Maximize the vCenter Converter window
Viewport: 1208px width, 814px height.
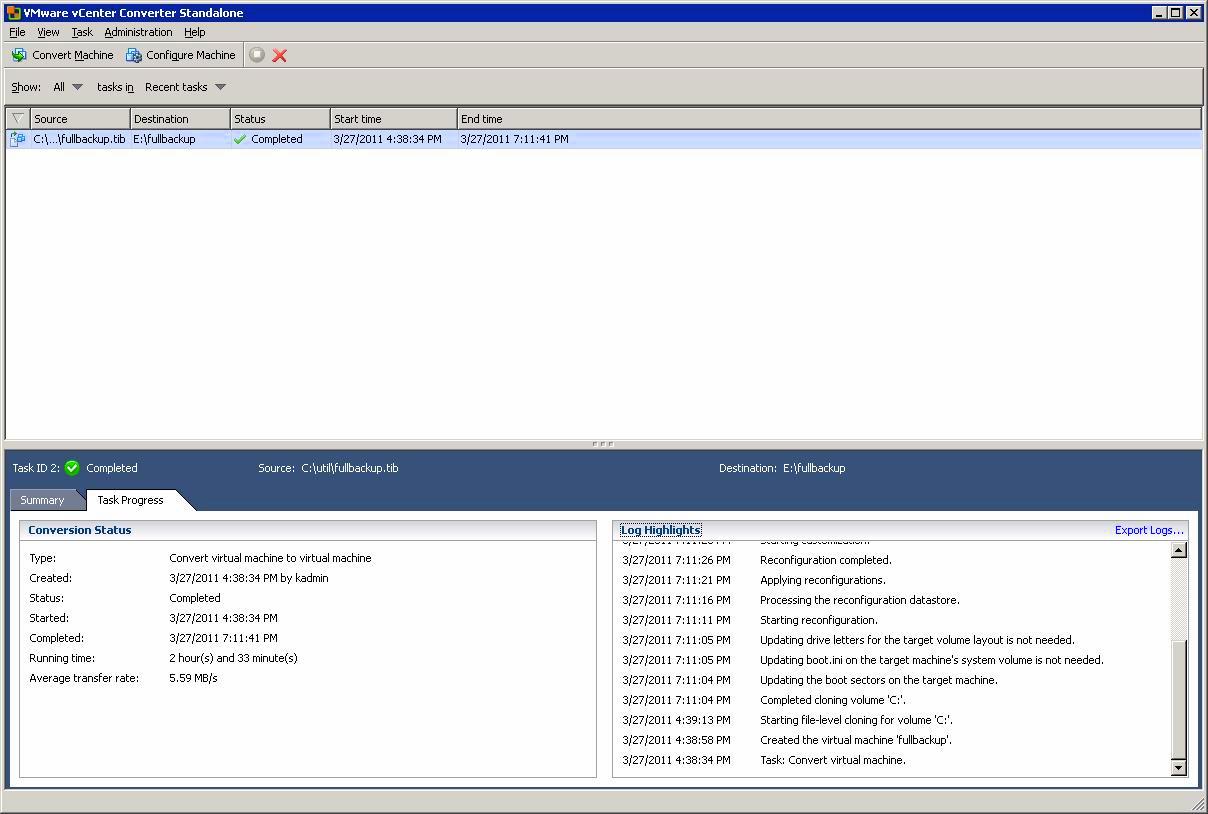coord(1176,13)
